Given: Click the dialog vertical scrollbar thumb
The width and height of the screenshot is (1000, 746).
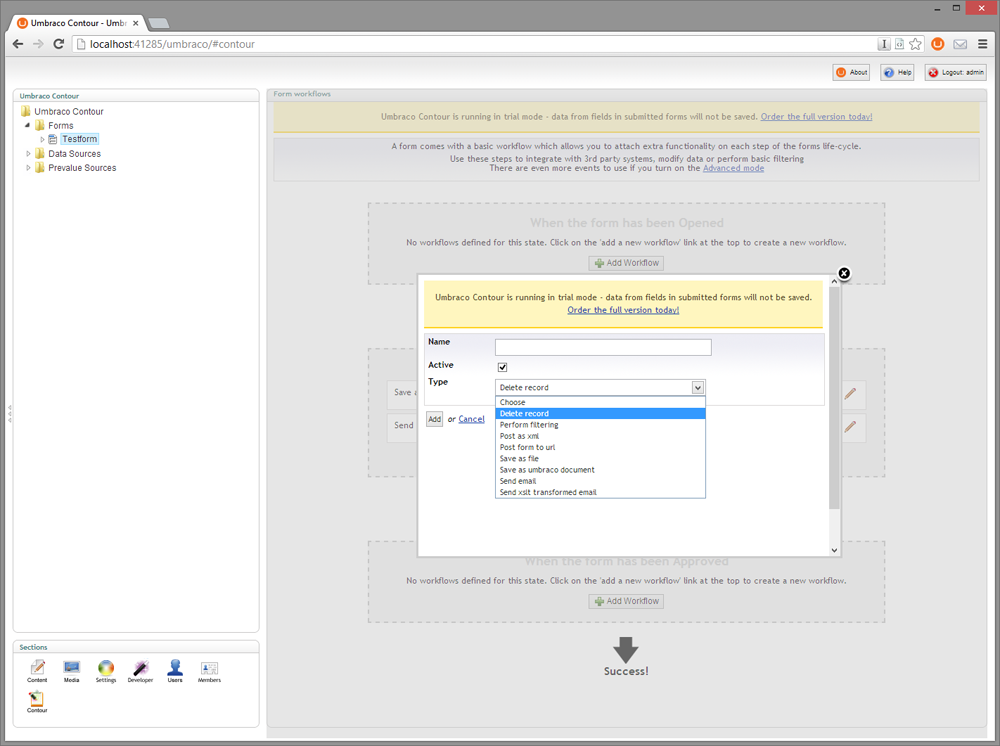Looking at the screenshot, I should coord(834,397).
